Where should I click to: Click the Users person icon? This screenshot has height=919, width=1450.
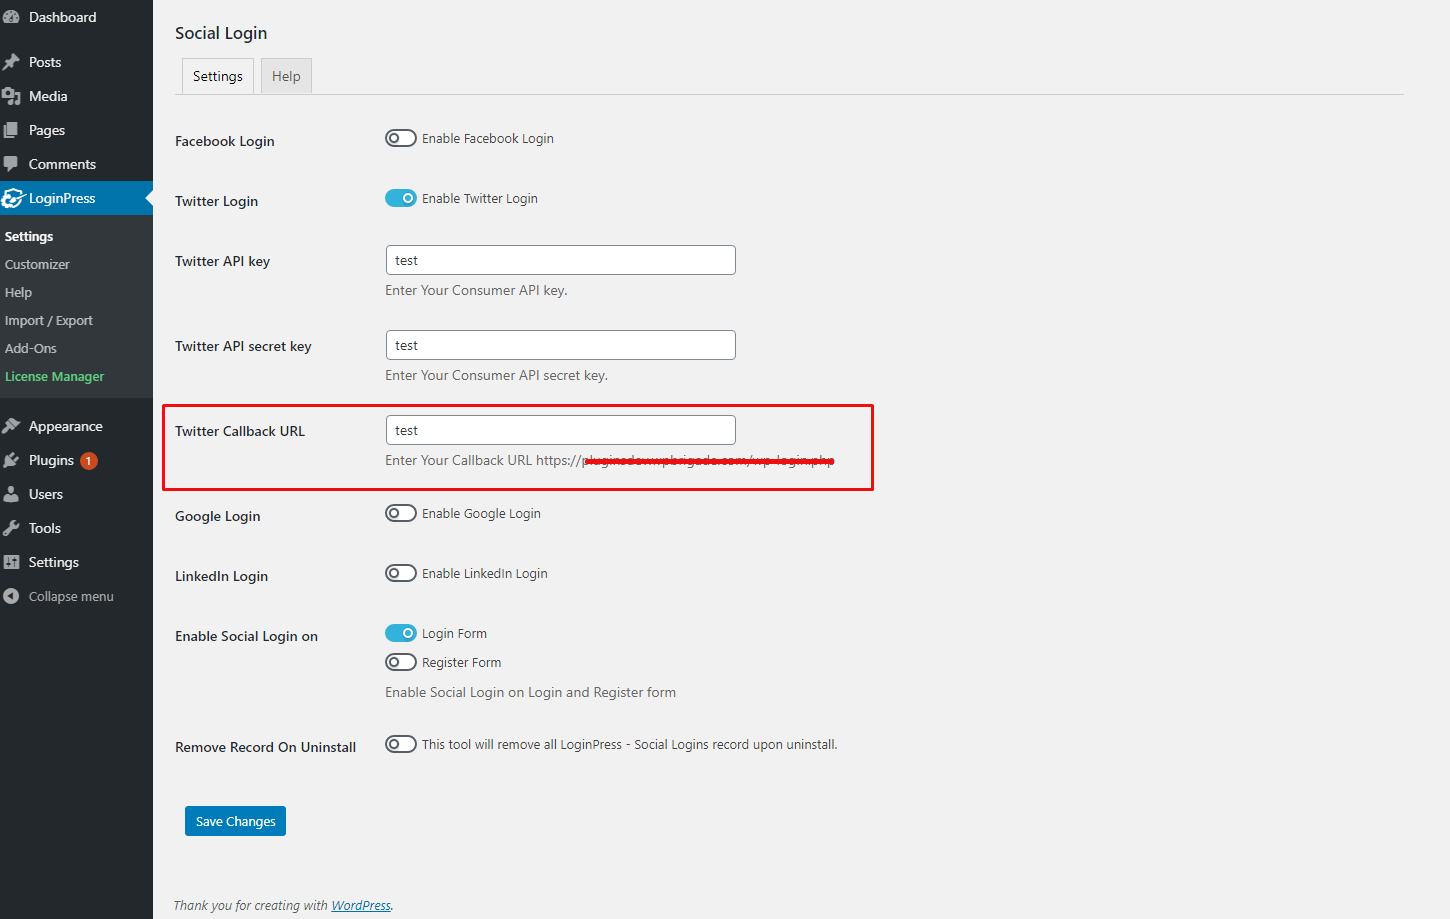click(11, 494)
